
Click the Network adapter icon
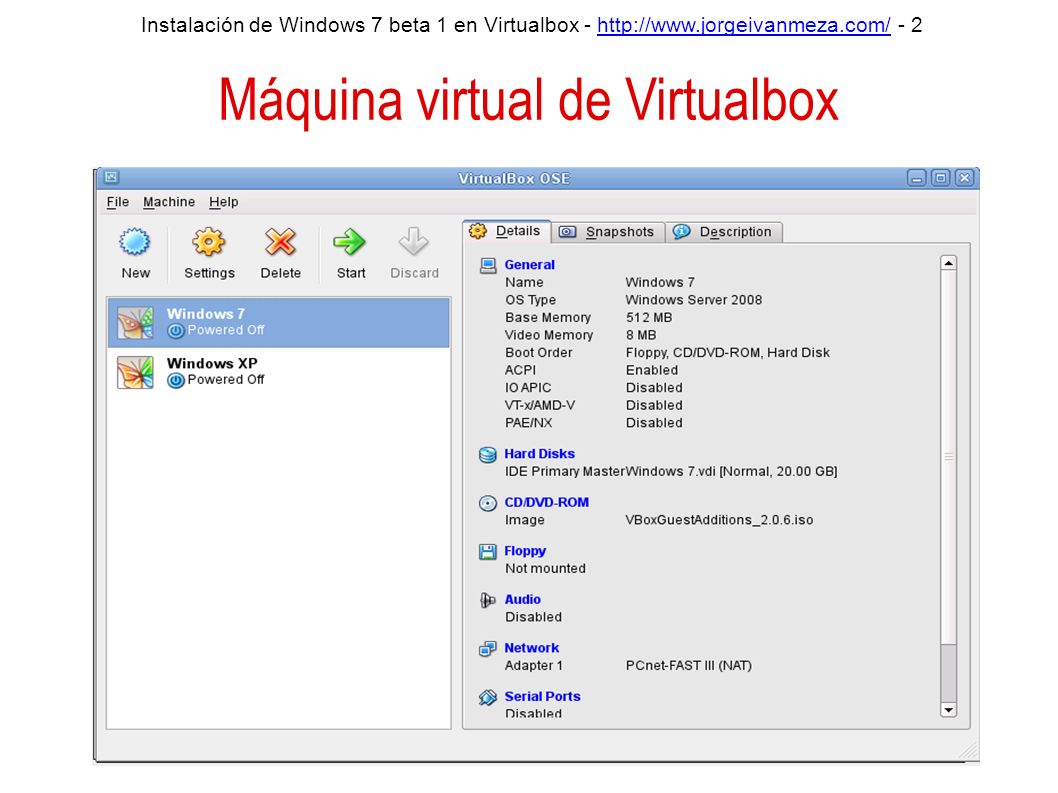tap(488, 649)
